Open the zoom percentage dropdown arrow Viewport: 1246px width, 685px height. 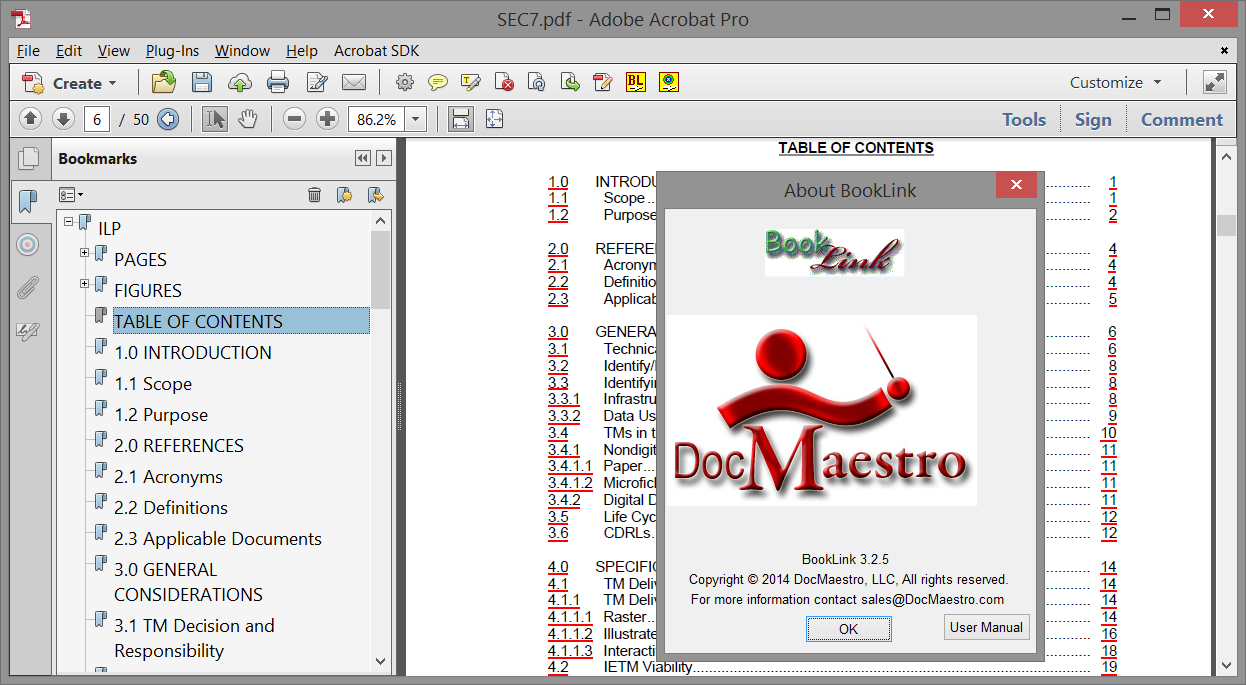[416, 119]
